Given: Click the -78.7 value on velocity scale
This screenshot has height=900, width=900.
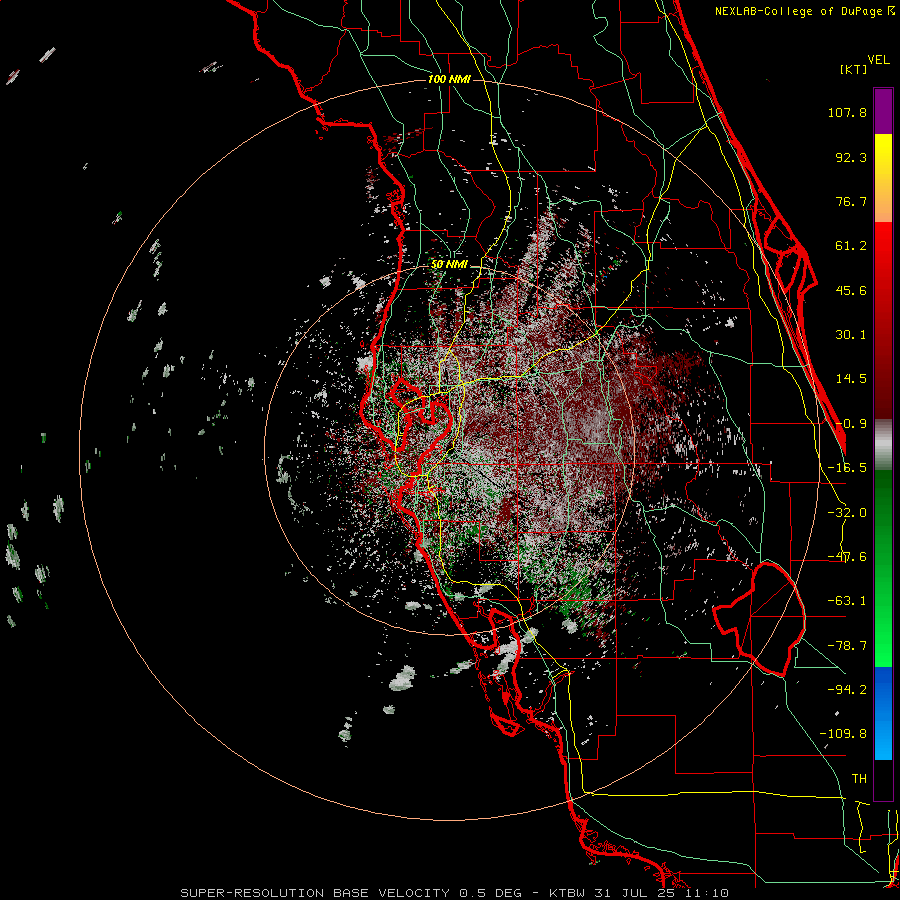Looking at the screenshot, I should (847, 646).
